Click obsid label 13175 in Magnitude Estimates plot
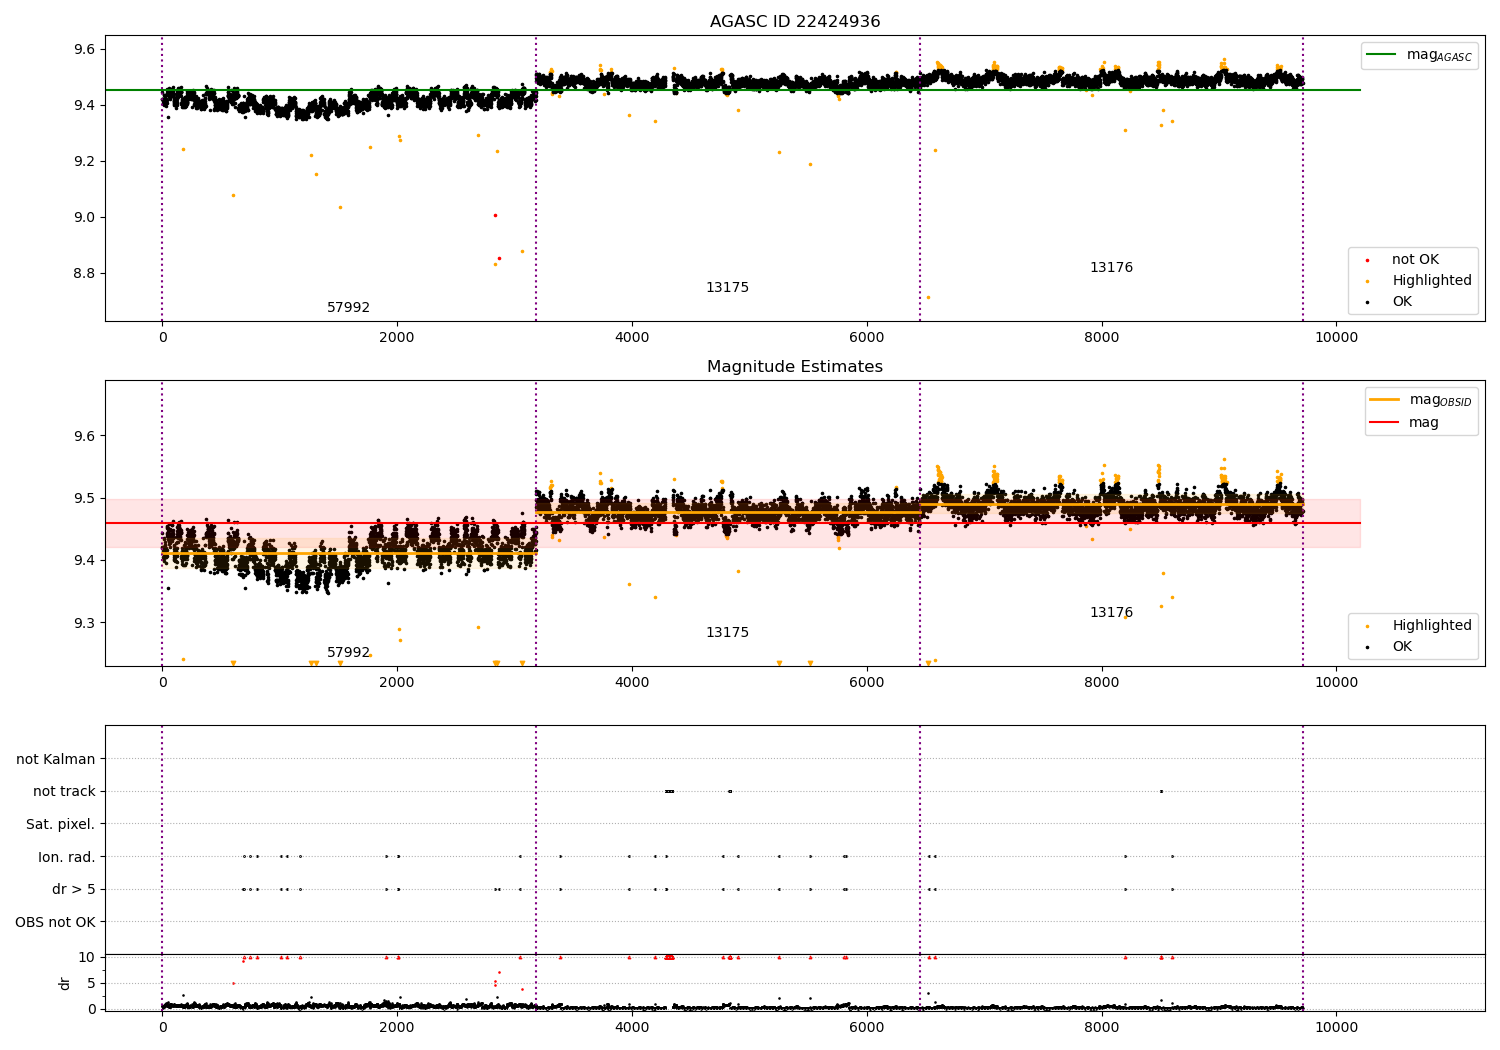1500x1050 pixels. 727,633
